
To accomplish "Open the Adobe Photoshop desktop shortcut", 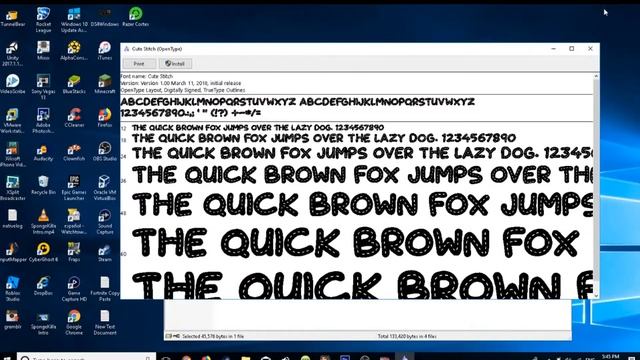I will (43, 121).
